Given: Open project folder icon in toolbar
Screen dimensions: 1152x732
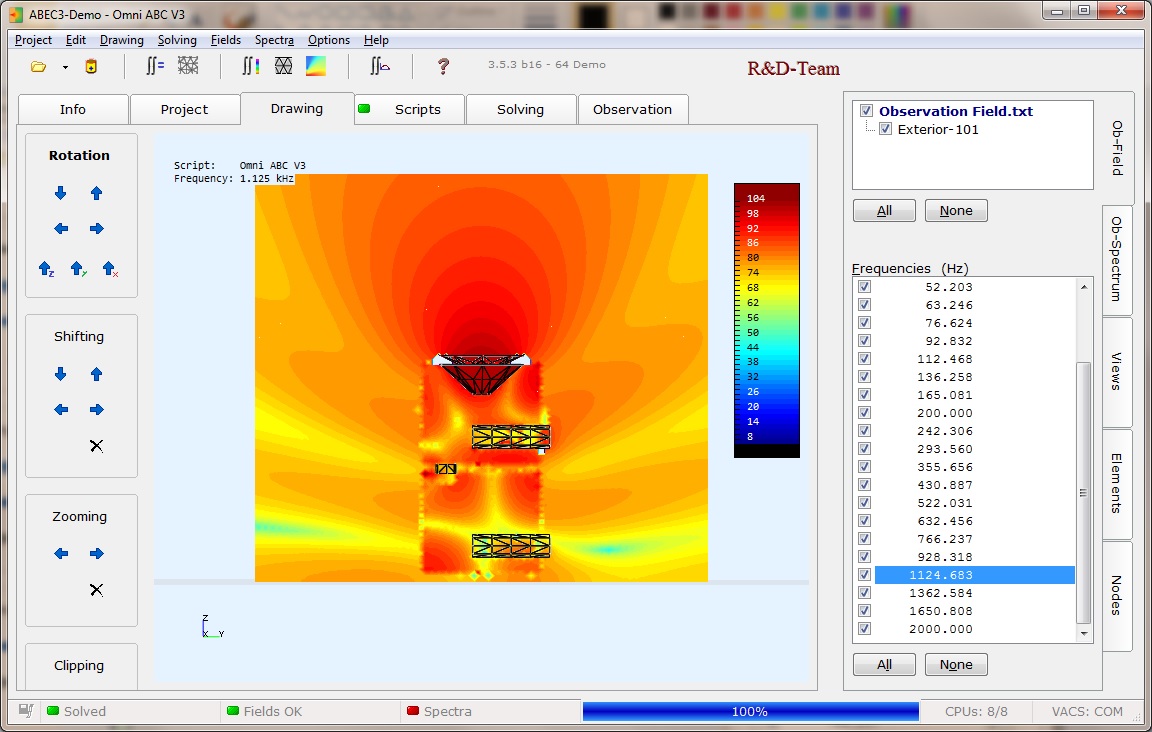Looking at the screenshot, I should [x=38, y=67].
